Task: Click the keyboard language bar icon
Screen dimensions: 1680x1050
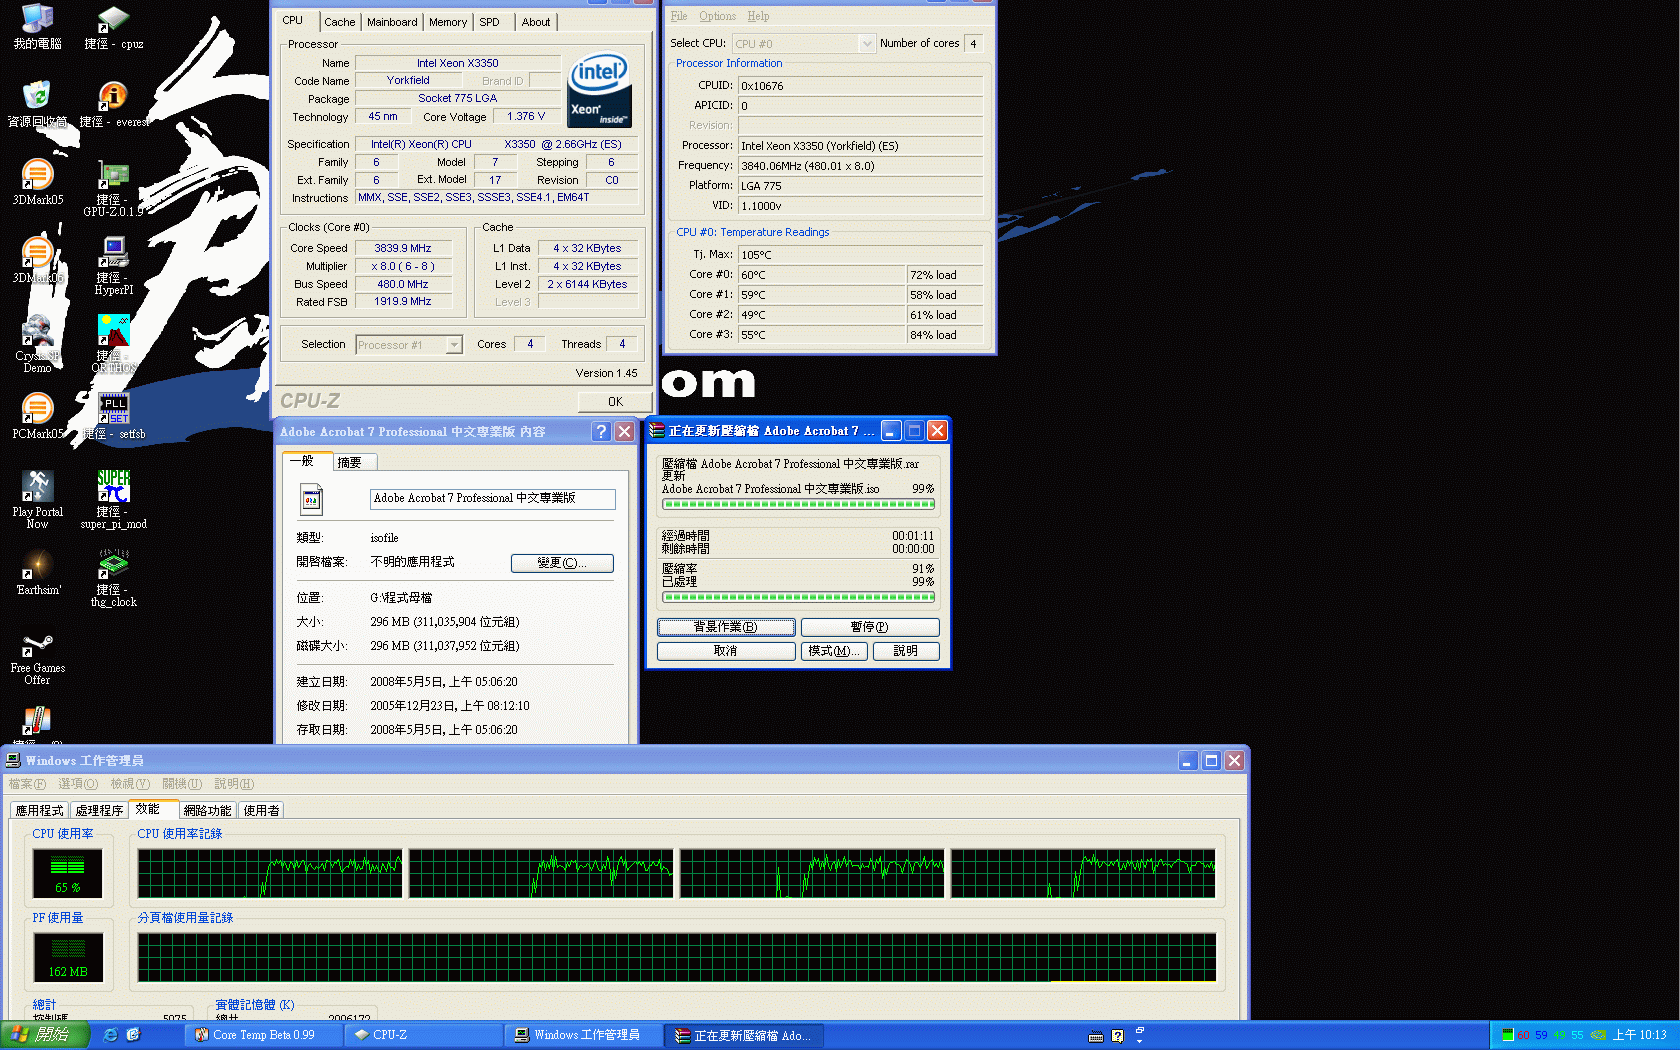Action: click(1096, 1036)
